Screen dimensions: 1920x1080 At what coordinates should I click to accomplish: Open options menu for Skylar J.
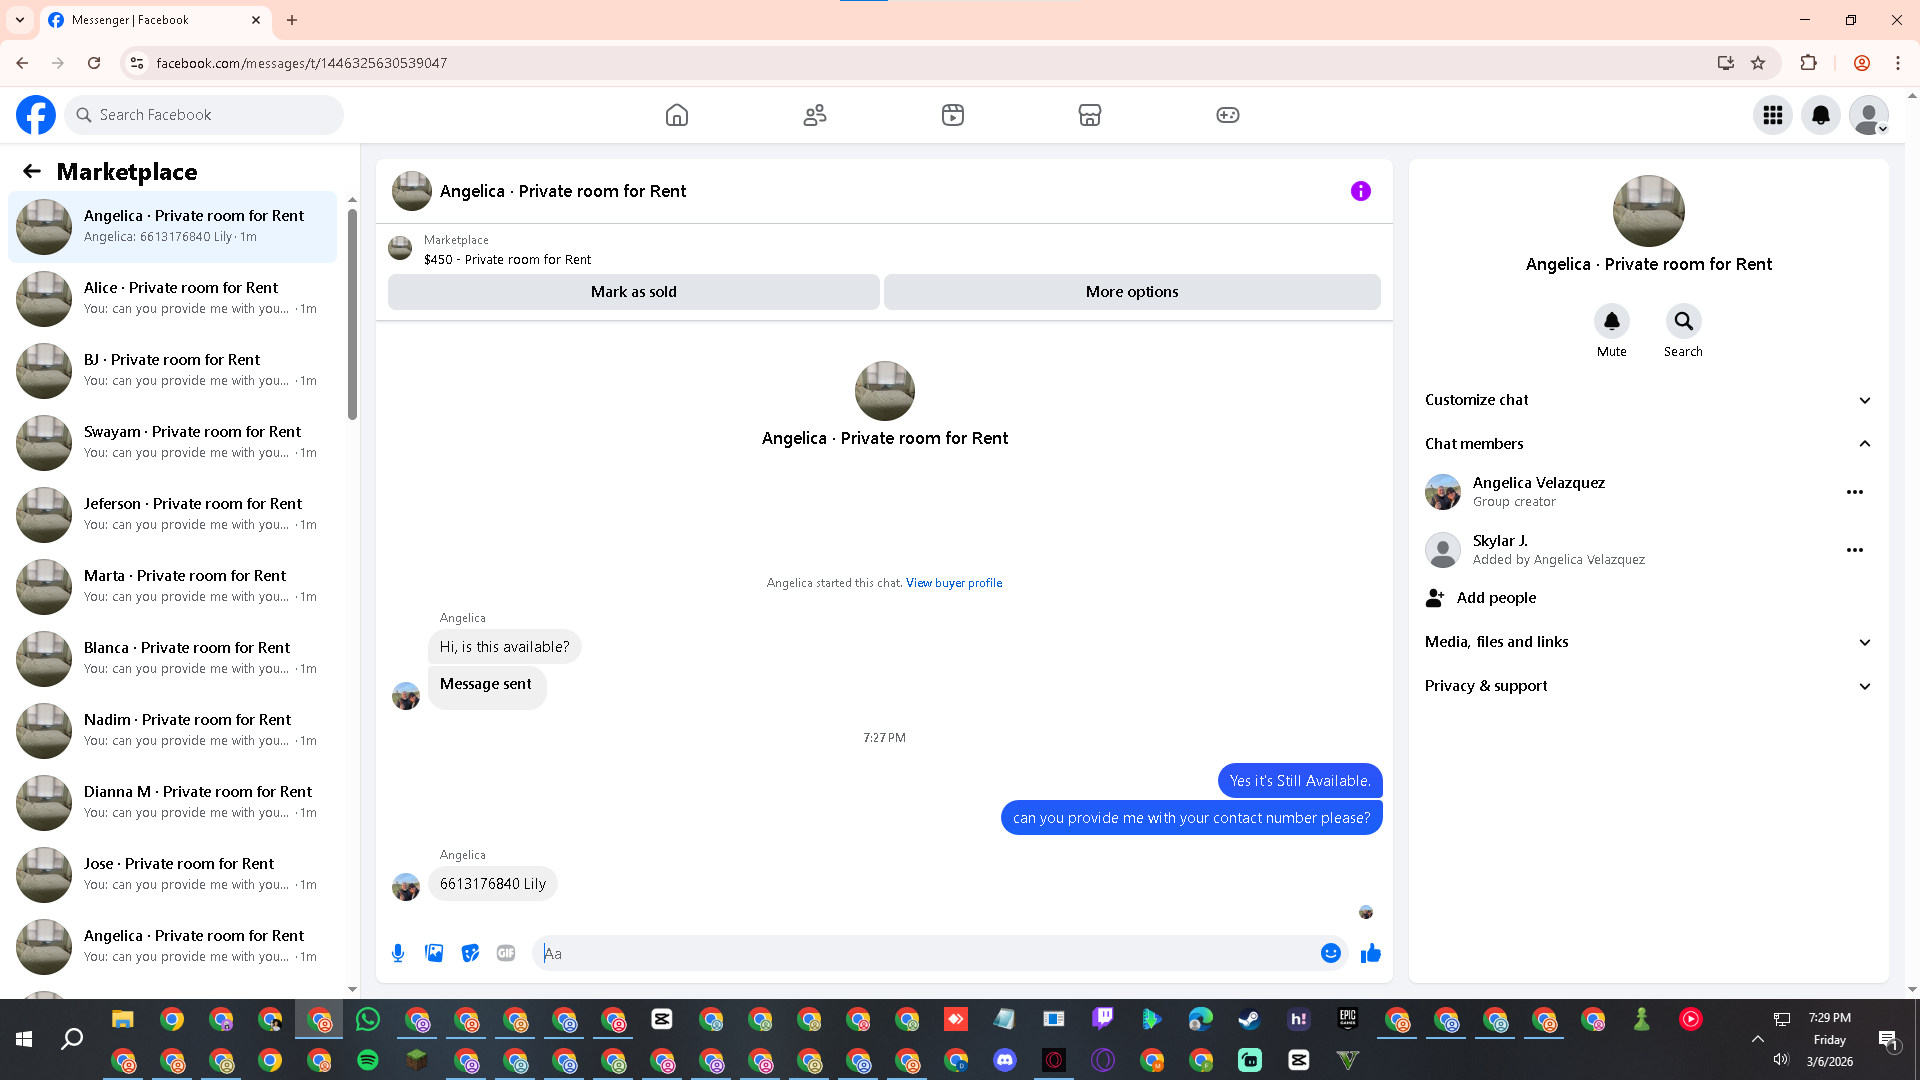pos(1855,550)
